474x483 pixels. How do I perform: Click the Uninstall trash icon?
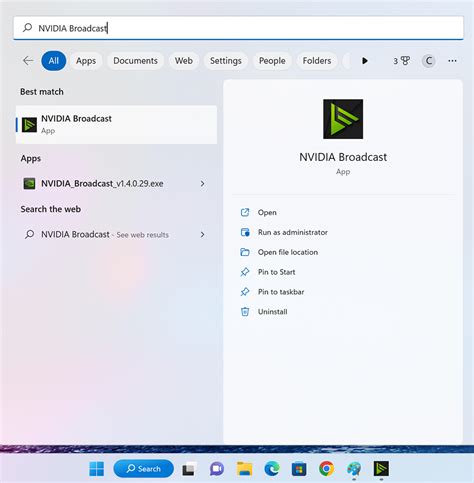click(245, 312)
